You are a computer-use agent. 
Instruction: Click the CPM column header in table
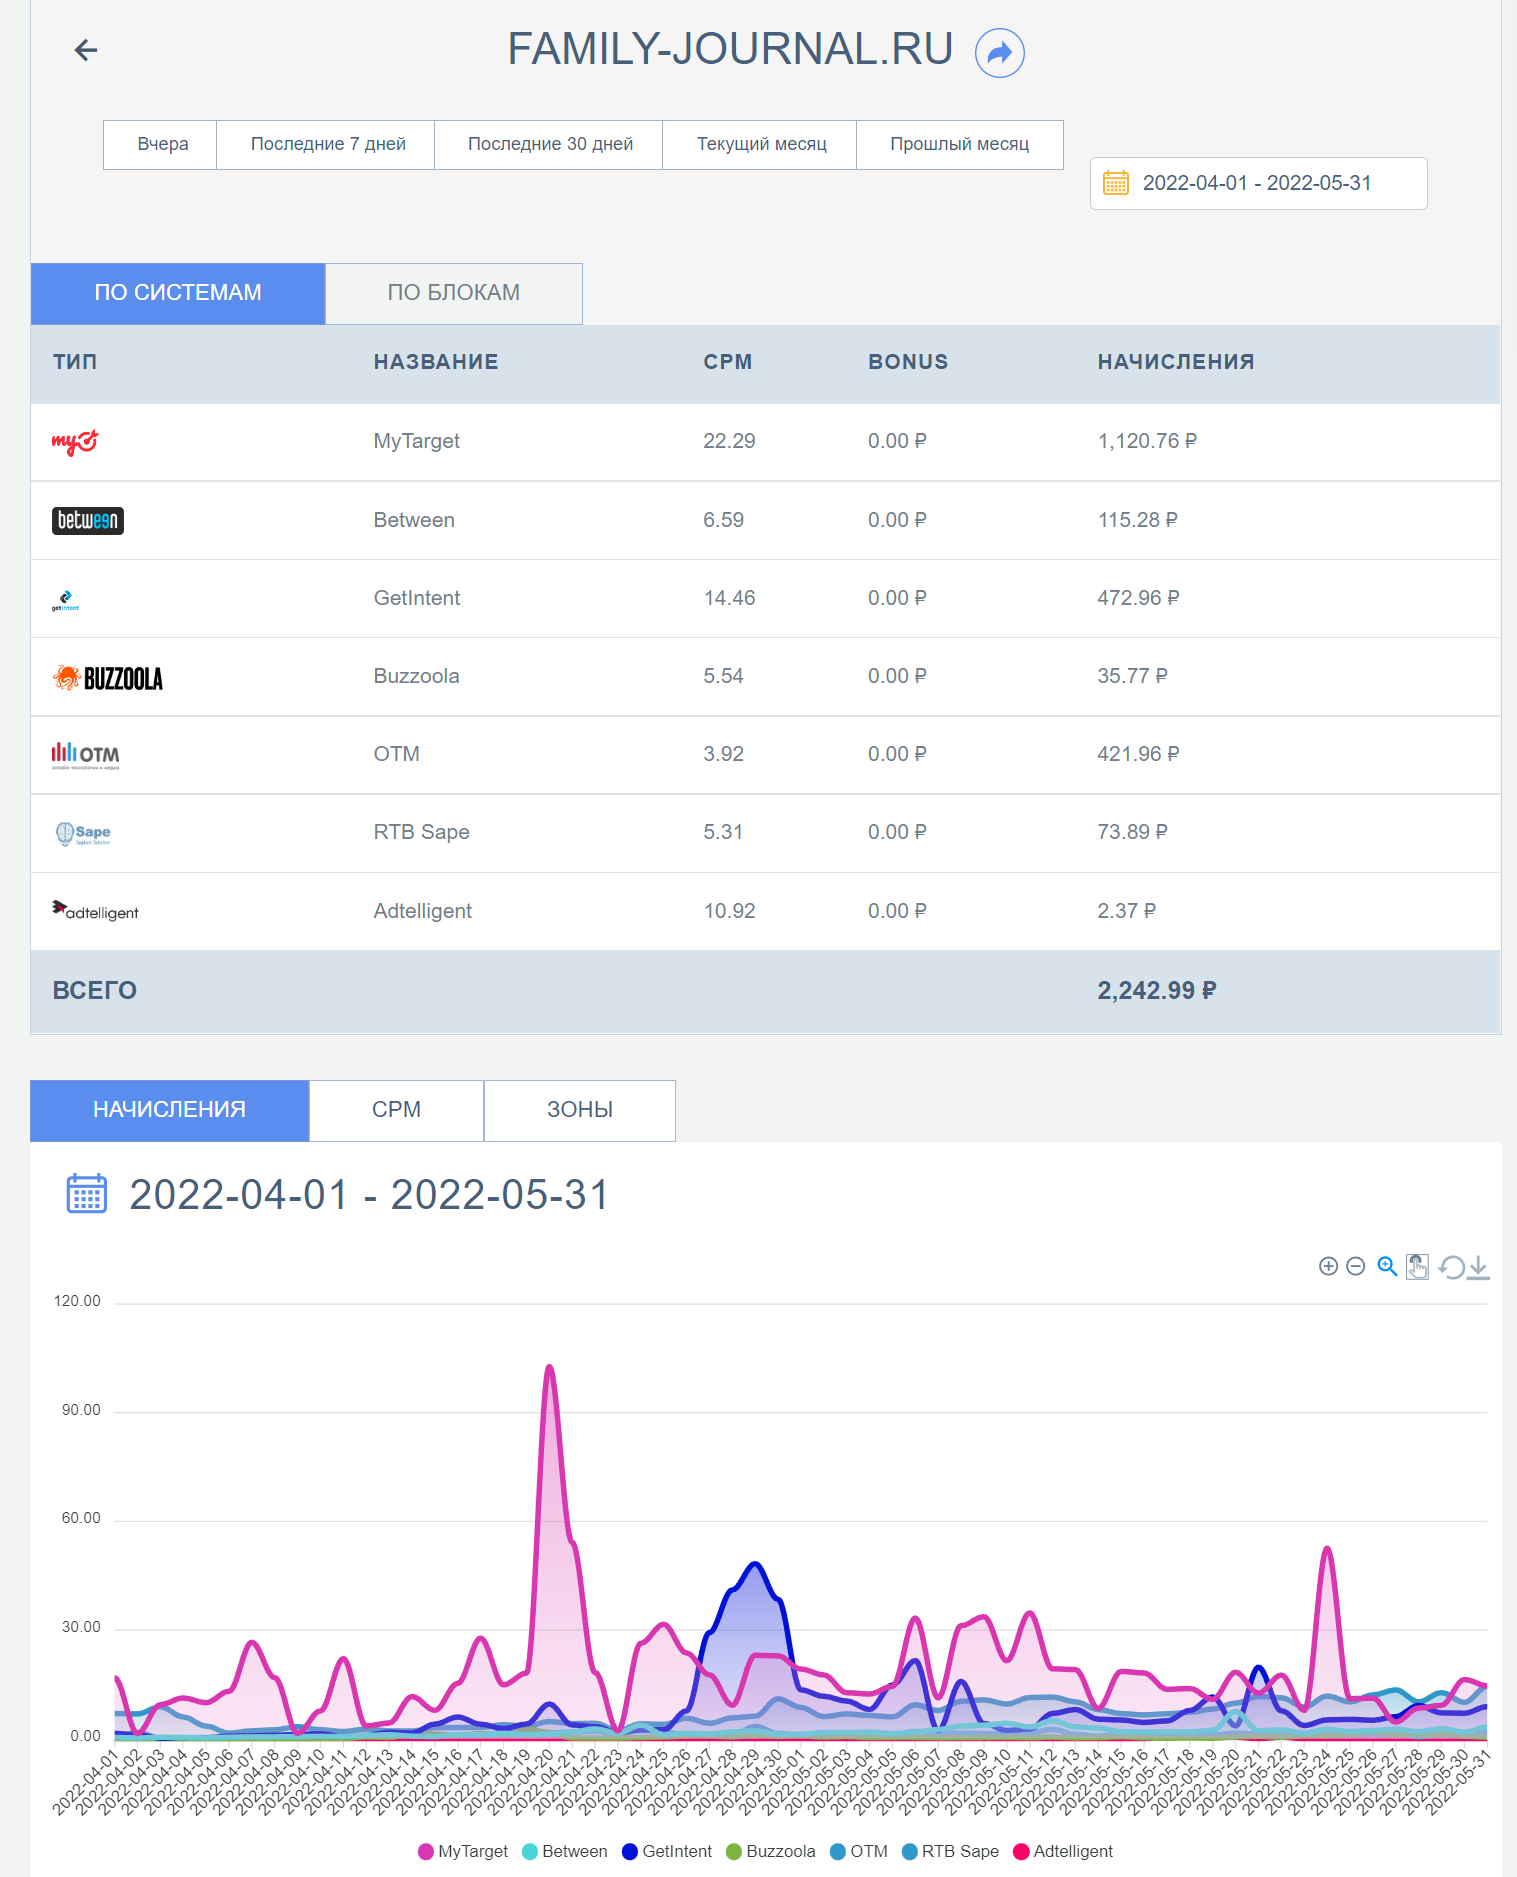(x=728, y=362)
